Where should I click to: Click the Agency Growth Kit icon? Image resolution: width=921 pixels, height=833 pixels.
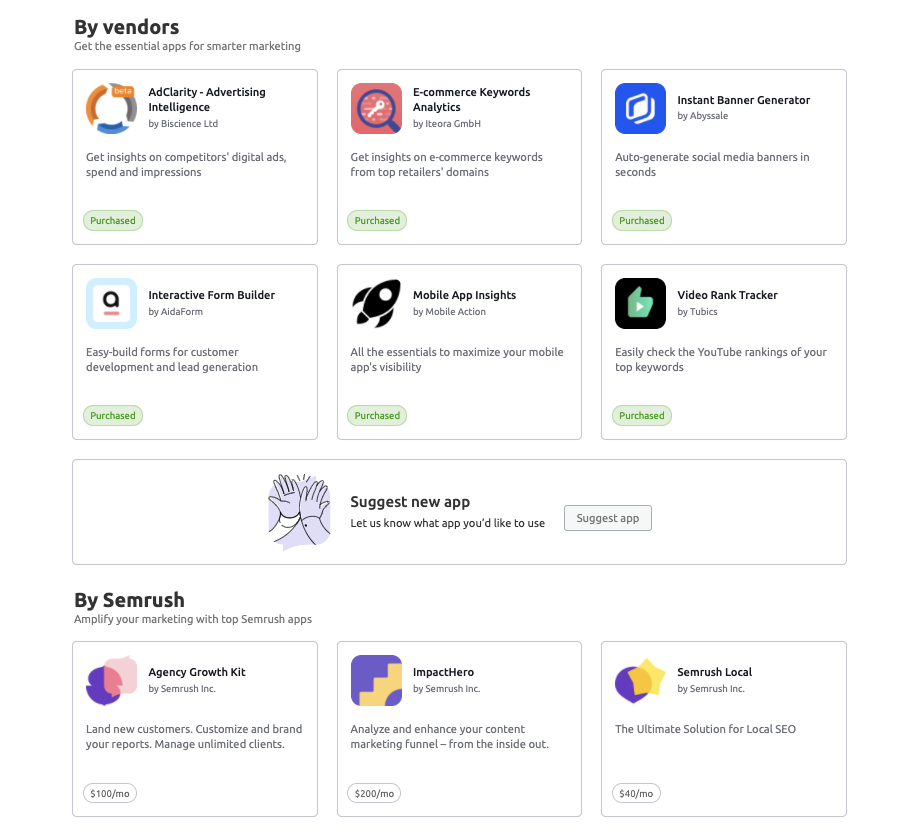pos(111,680)
